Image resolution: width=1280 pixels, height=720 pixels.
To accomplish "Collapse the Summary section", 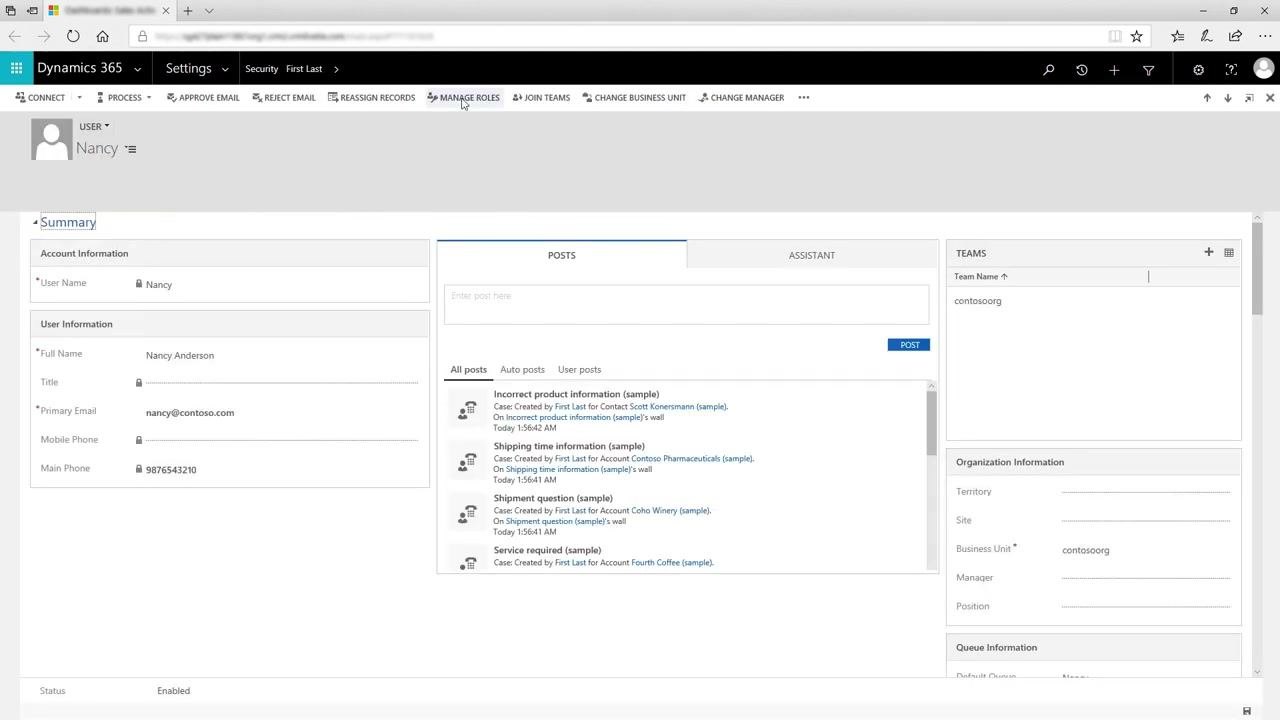I will pos(36,223).
